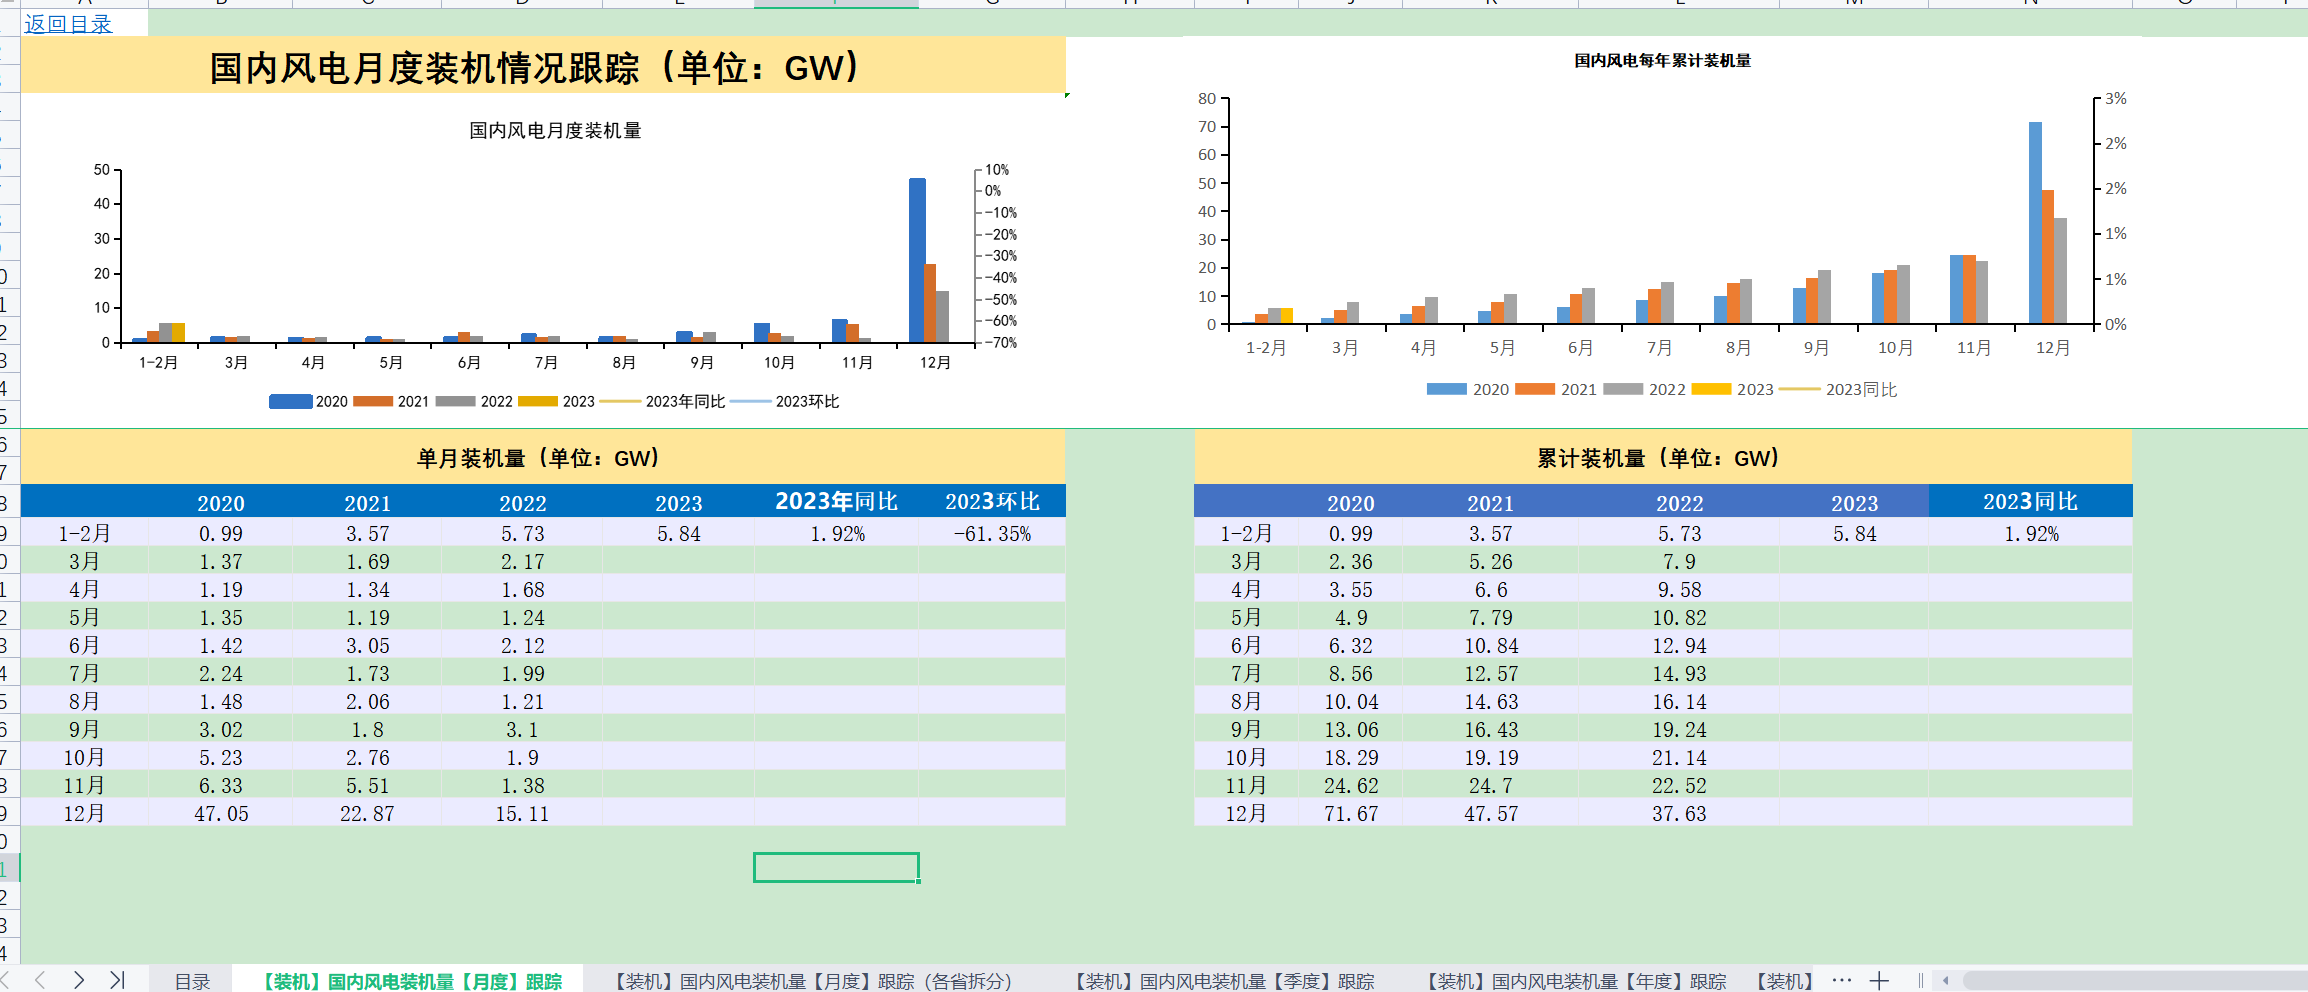
Task: Jump to the last sheet tab arrow
Action: [117, 980]
